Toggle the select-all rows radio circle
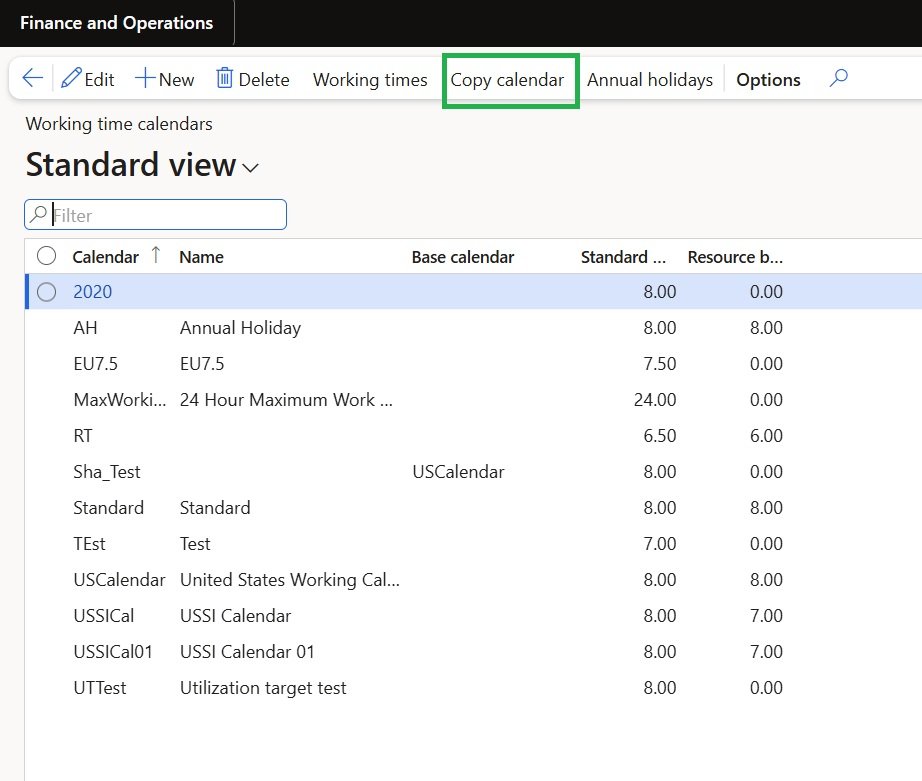This screenshot has width=922, height=781. (x=46, y=257)
